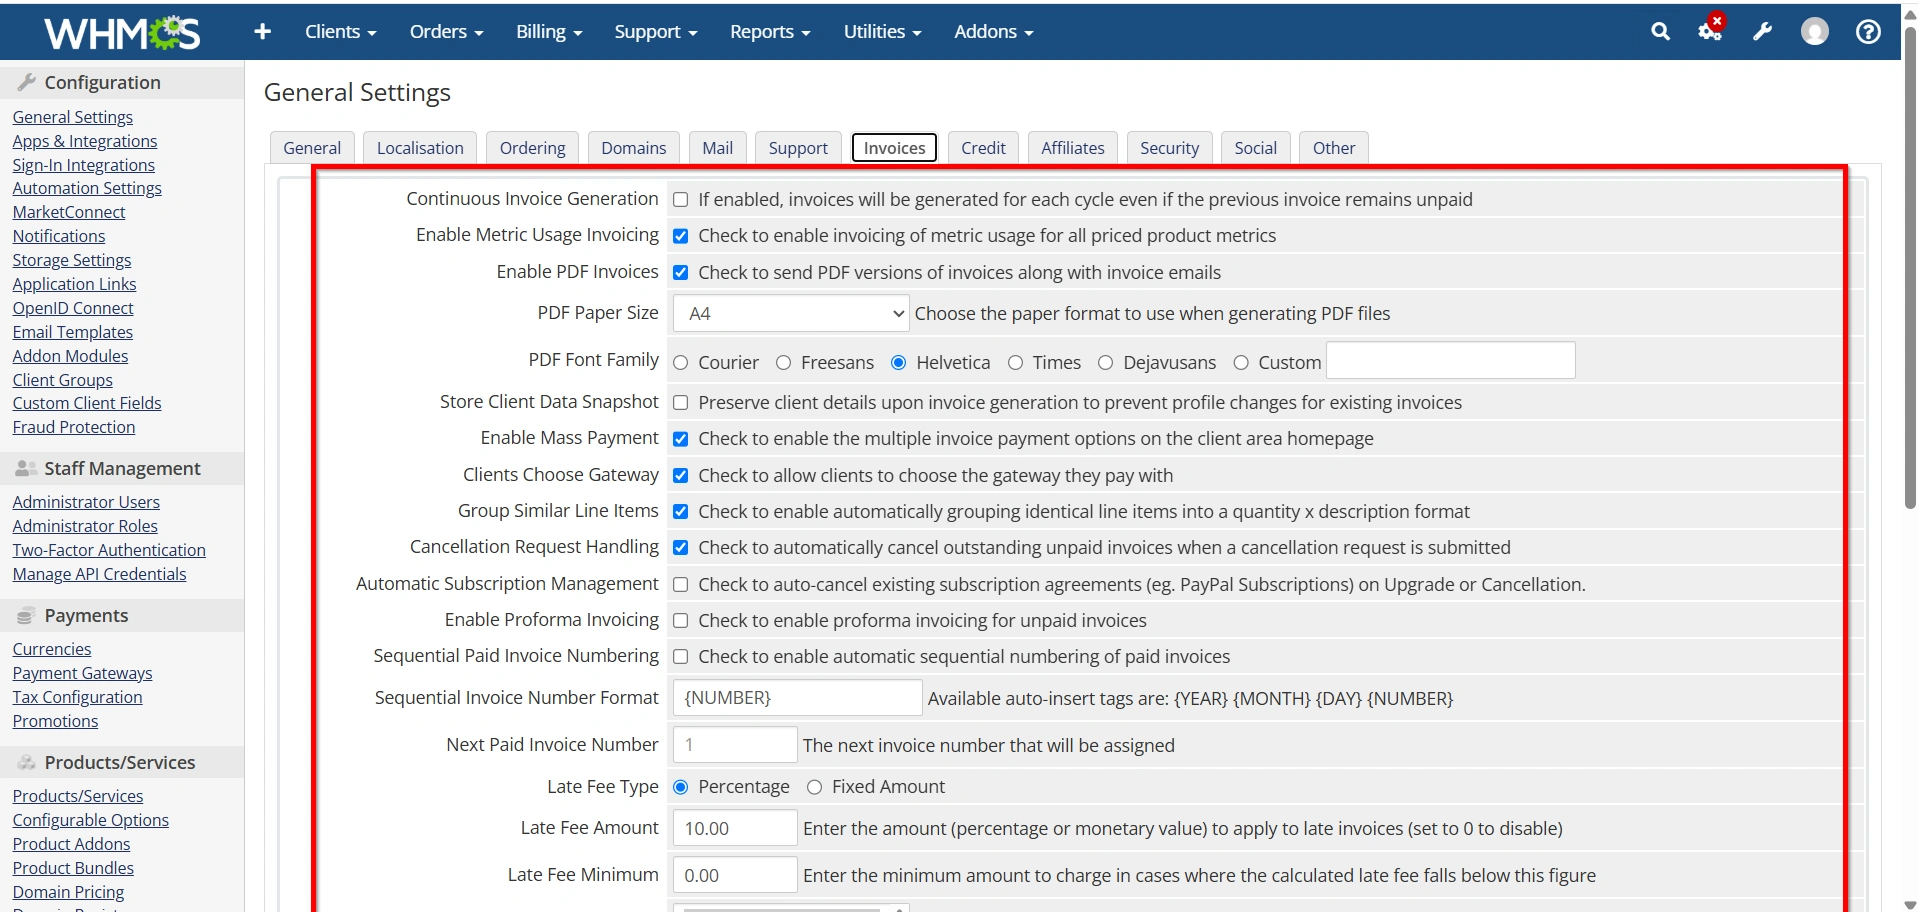Open Administrator Users link

[x=86, y=502]
